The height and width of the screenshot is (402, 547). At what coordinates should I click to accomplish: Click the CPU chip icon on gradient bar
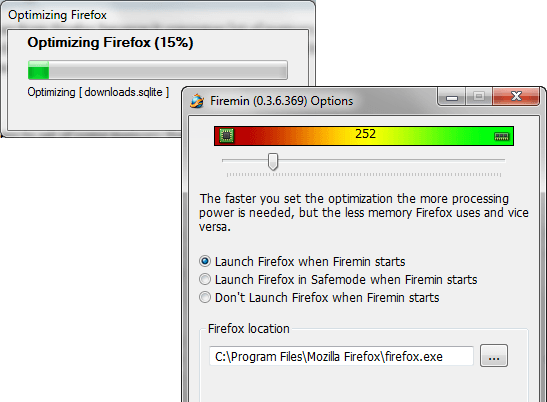tap(226, 135)
